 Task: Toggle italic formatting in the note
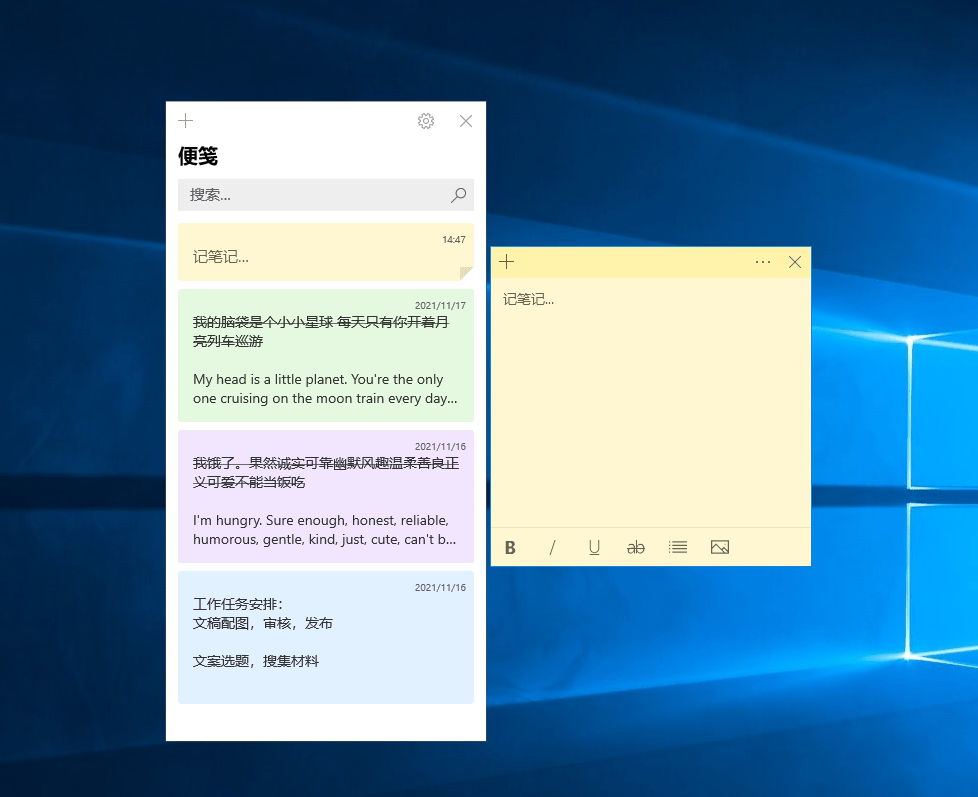click(552, 547)
